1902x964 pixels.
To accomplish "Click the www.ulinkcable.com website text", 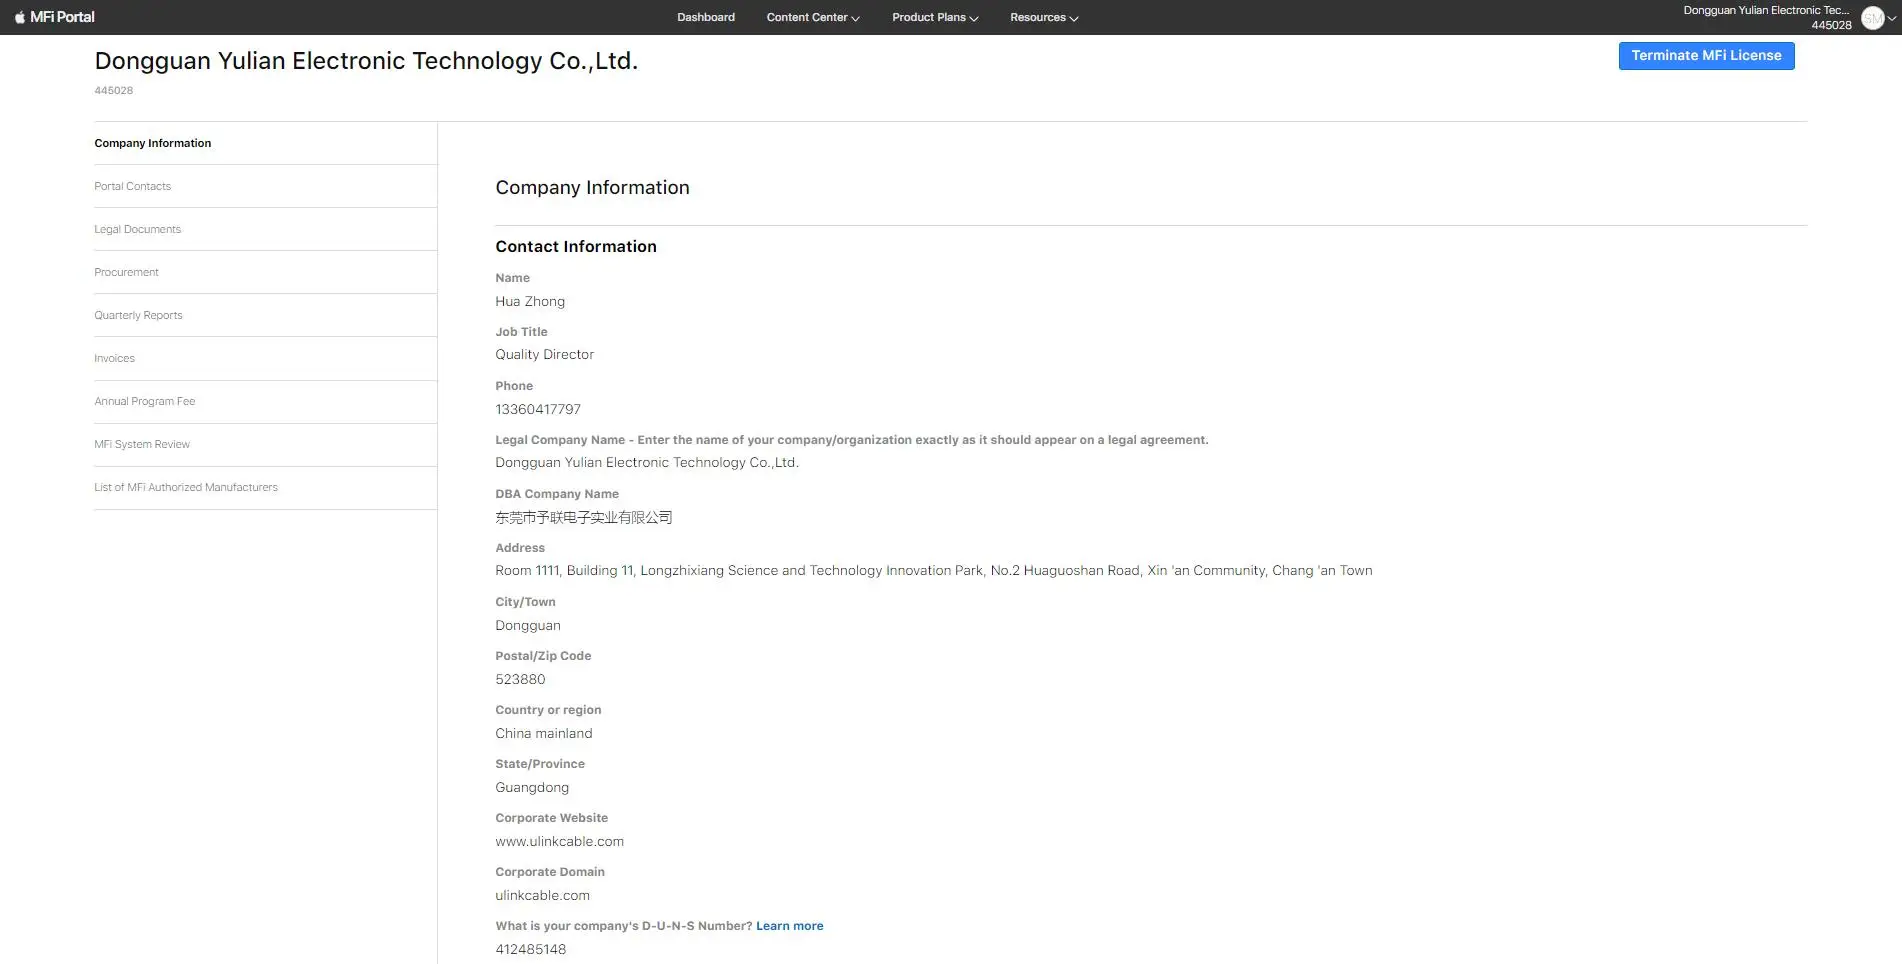I will (x=559, y=841).
